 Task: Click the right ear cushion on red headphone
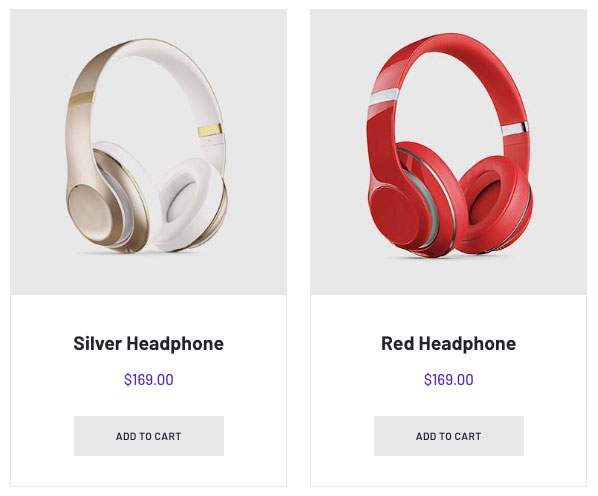point(494,202)
